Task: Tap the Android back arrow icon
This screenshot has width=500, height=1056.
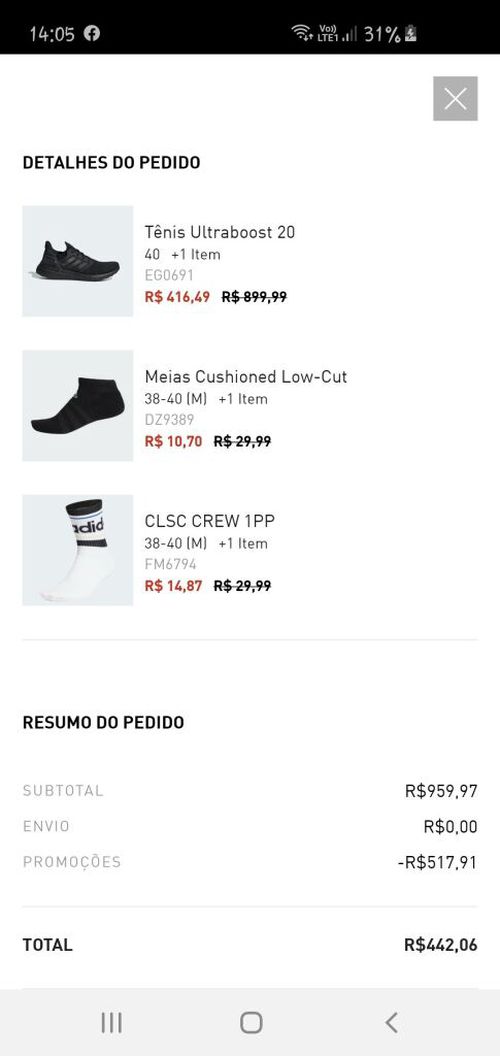Action: tap(392, 1022)
